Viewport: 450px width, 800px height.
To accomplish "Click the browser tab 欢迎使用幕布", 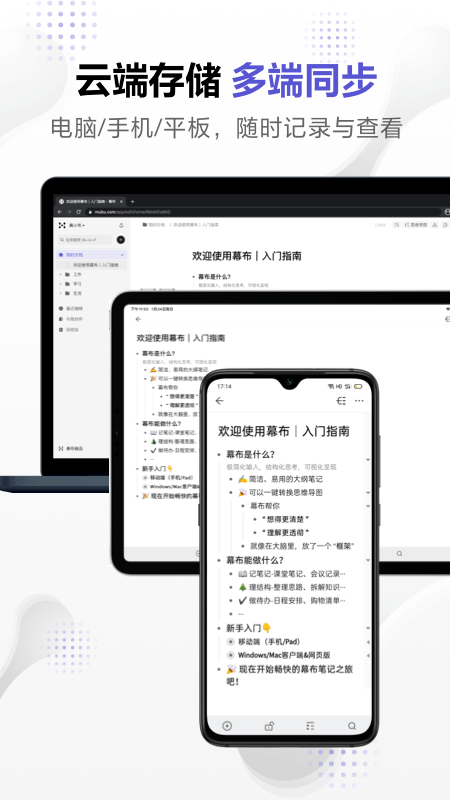I will point(90,202).
